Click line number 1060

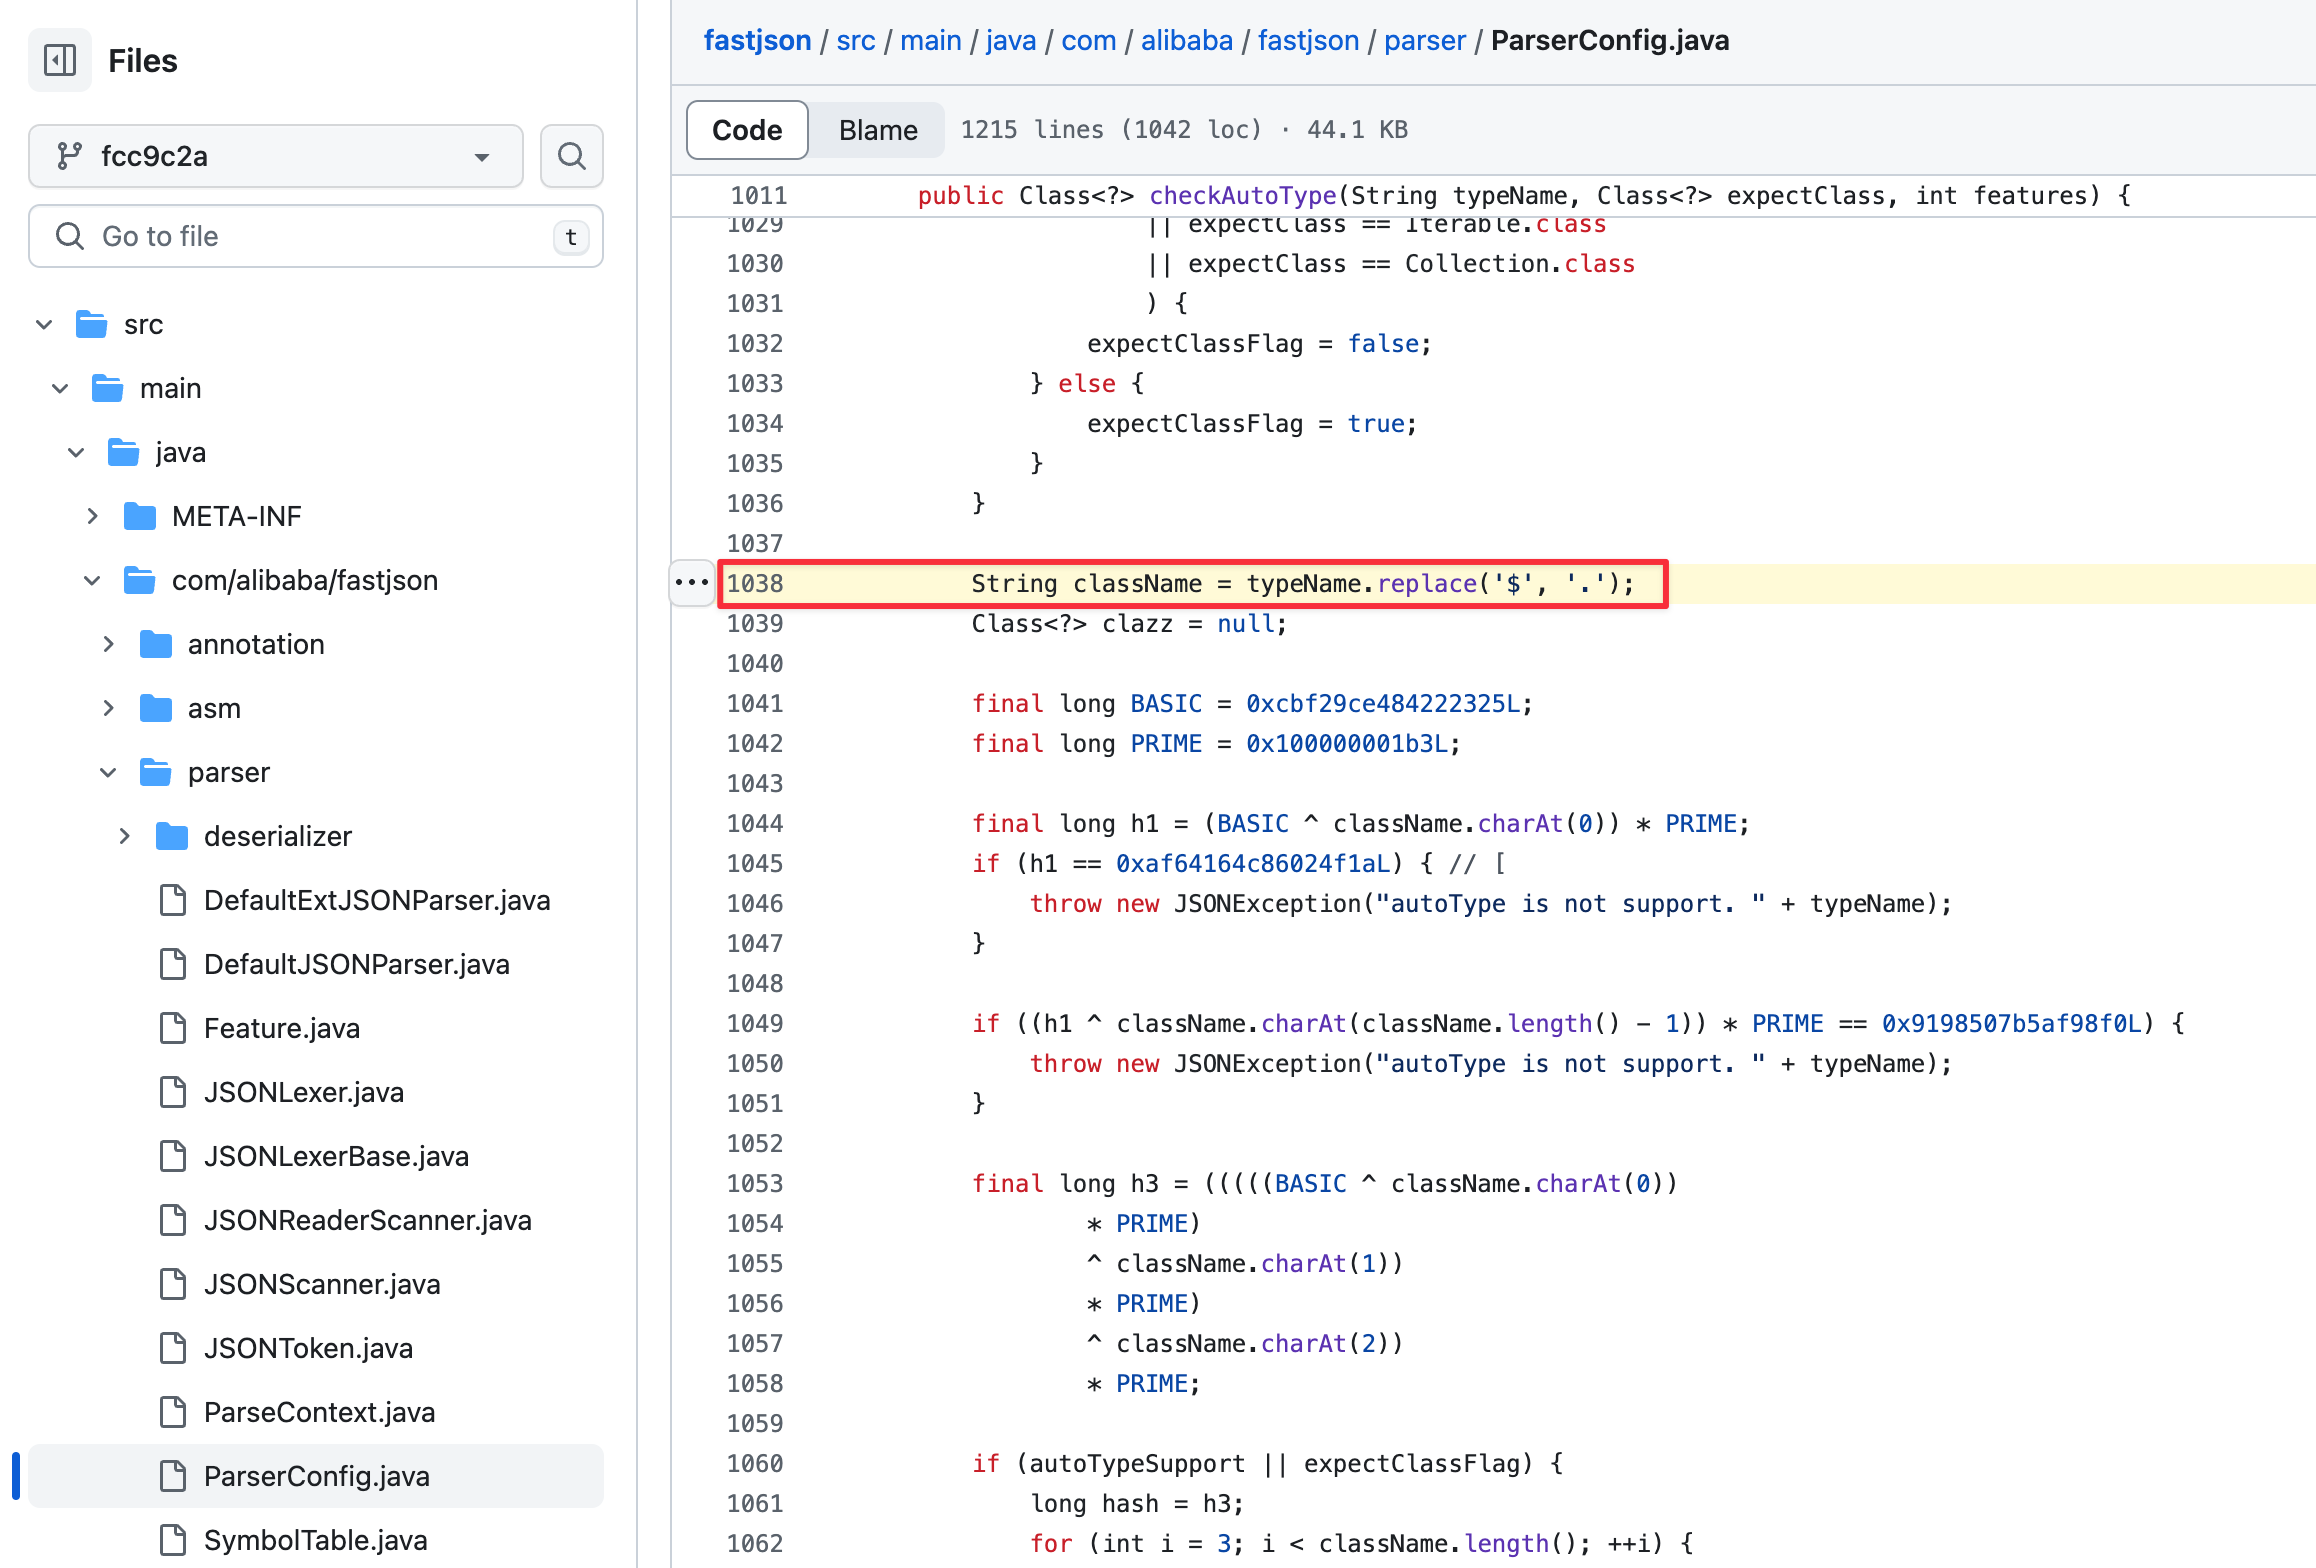point(755,1463)
